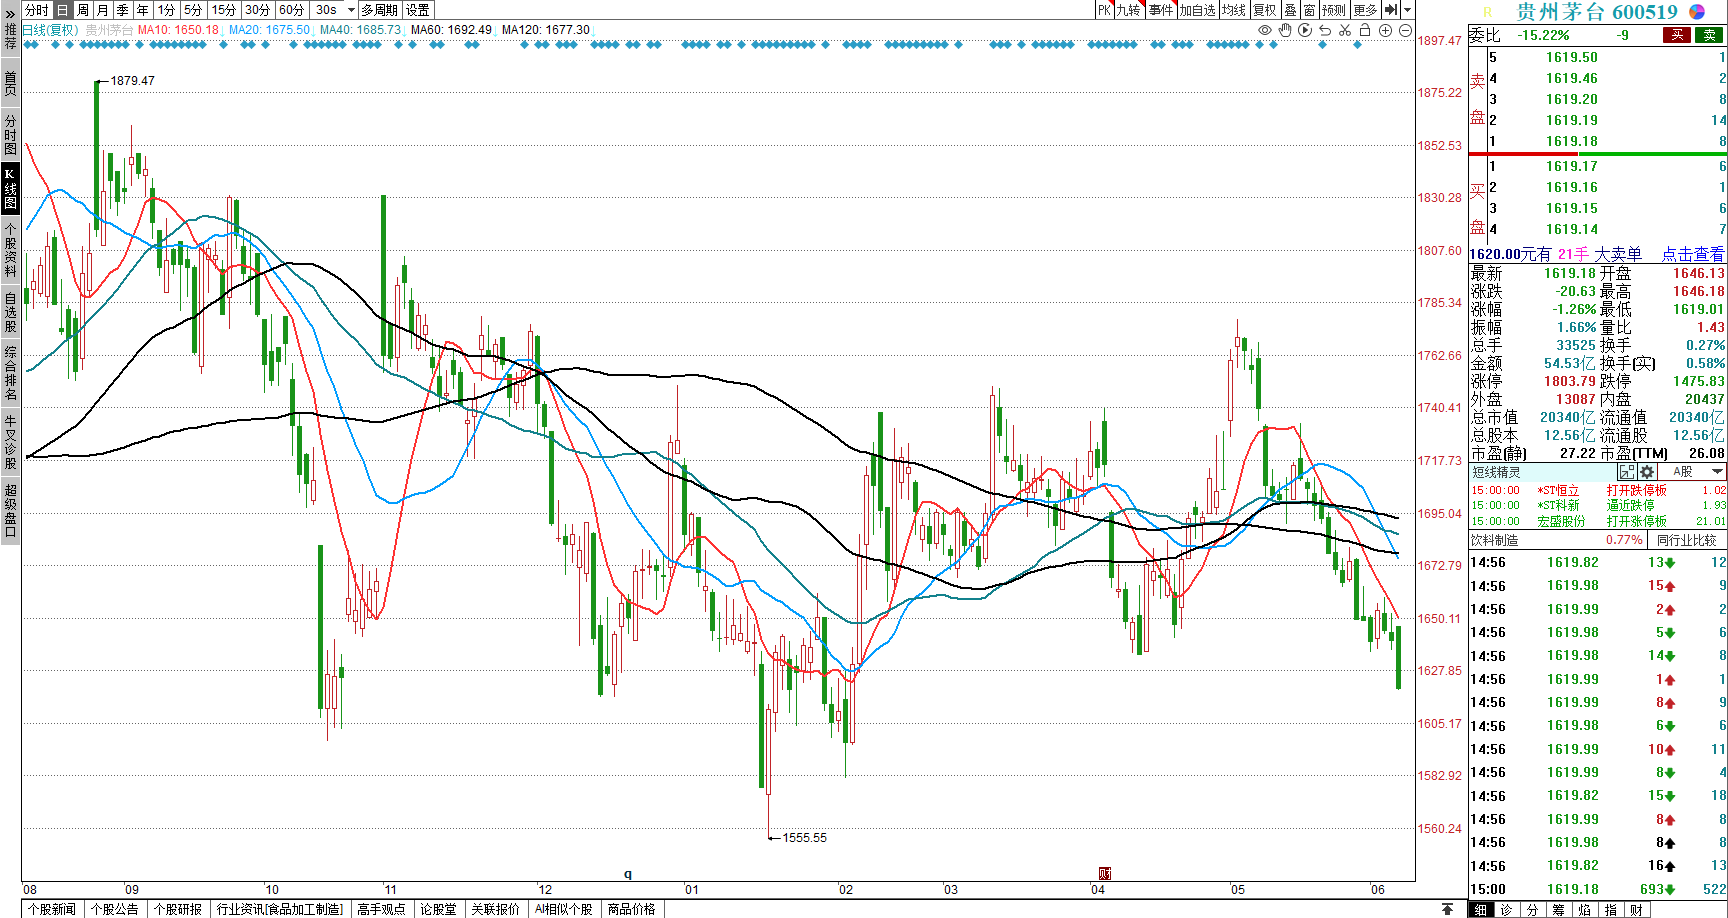Viewport: 1728px width, 918px height.
Task: Click the pie chart icon beside 600519
Action: [x=1697, y=11]
